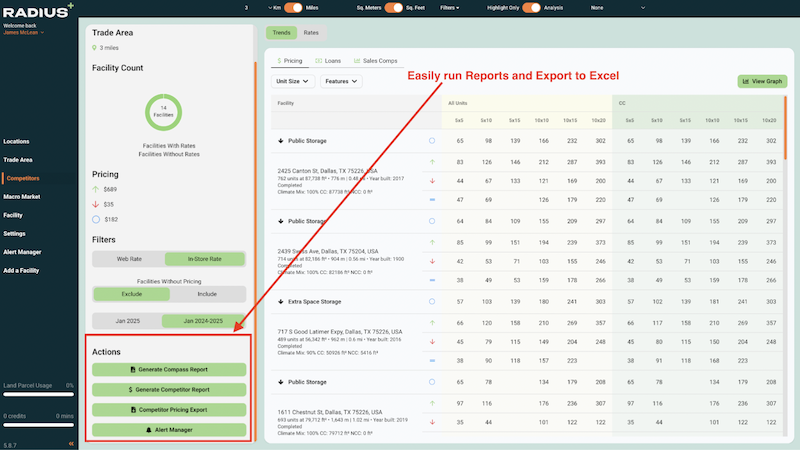Go to Trade Area in sidebar
Image resolution: width=800 pixels, height=450 pixels.
point(18,160)
